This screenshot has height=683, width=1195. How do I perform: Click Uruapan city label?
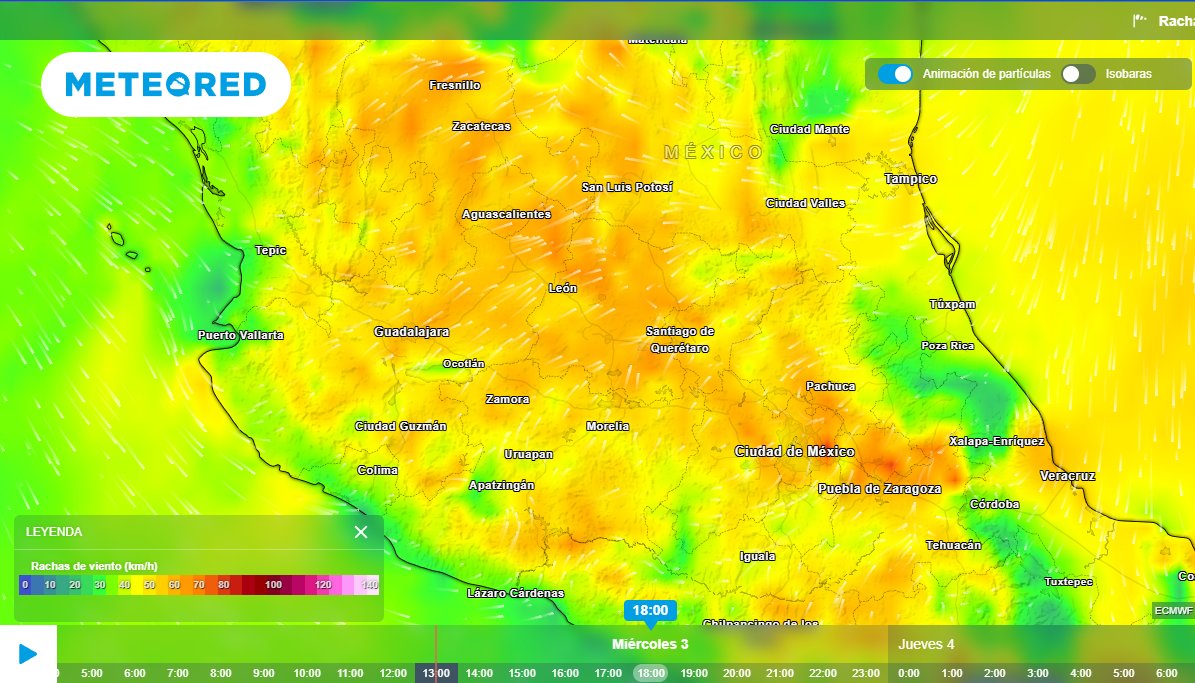coord(528,454)
